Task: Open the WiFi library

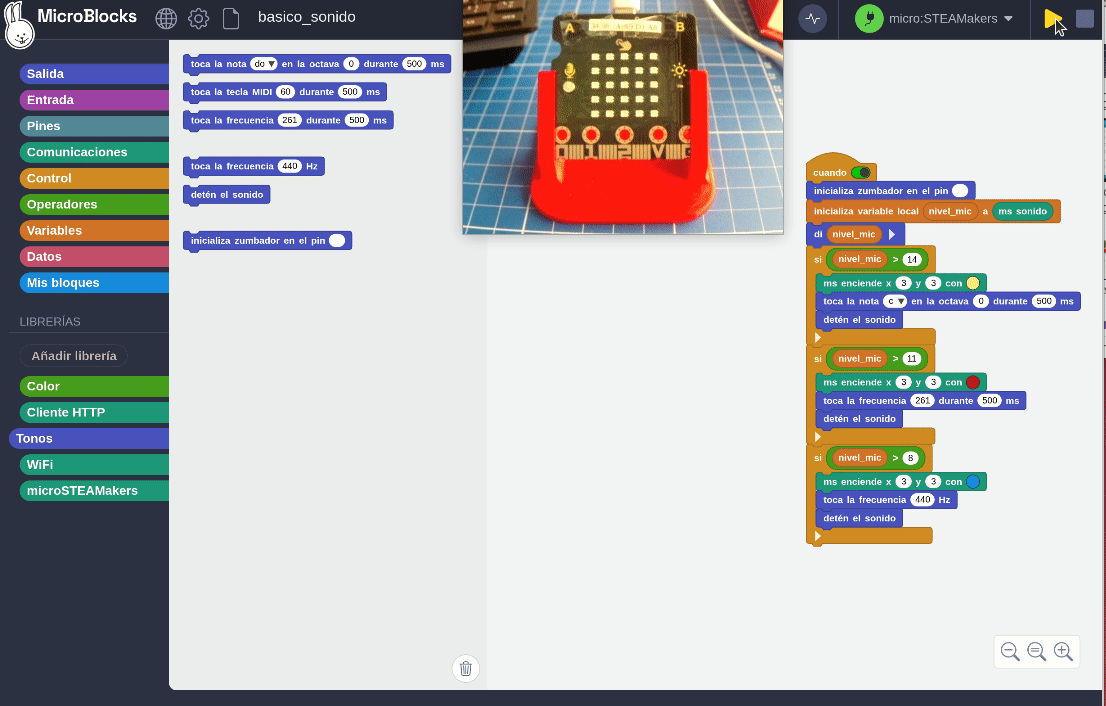Action: tap(94, 464)
